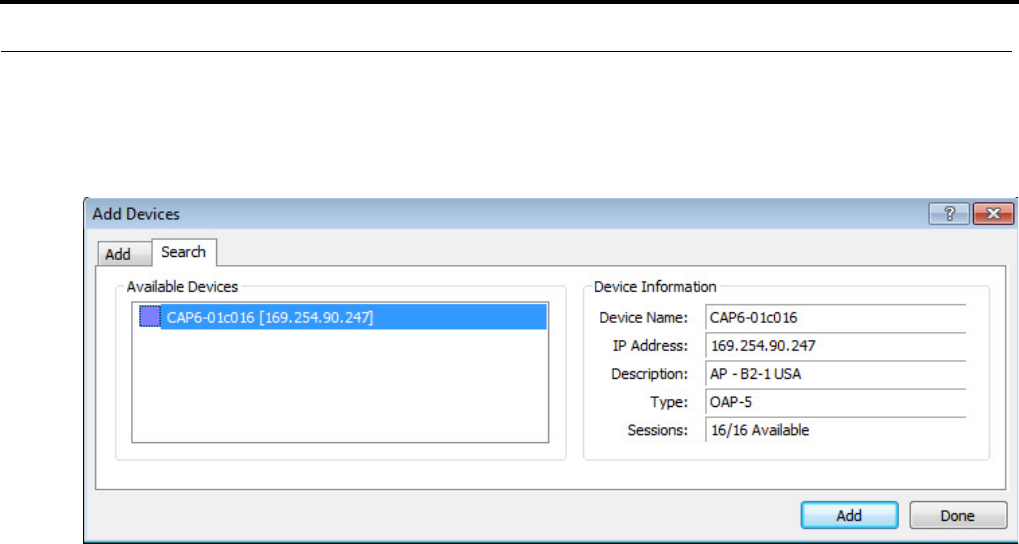Click empty space in the Available Devices list
Screen dimensions: 1019x544
pos(340,390)
